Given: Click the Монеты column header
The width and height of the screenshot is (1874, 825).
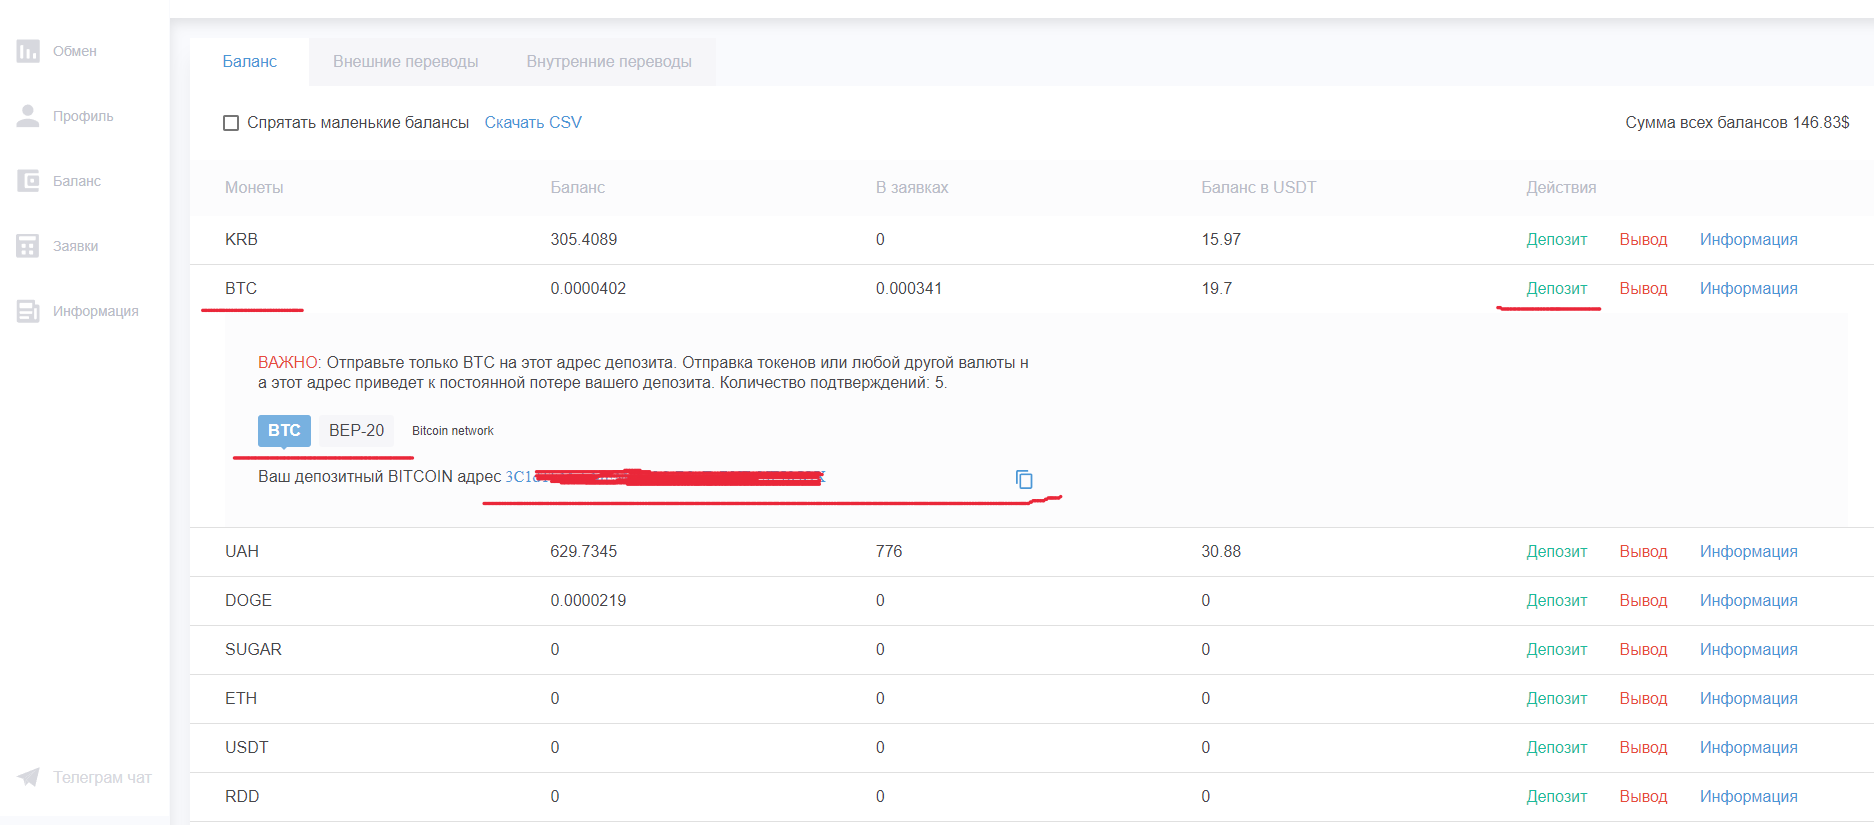Looking at the screenshot, I should (x=254, y=188).
